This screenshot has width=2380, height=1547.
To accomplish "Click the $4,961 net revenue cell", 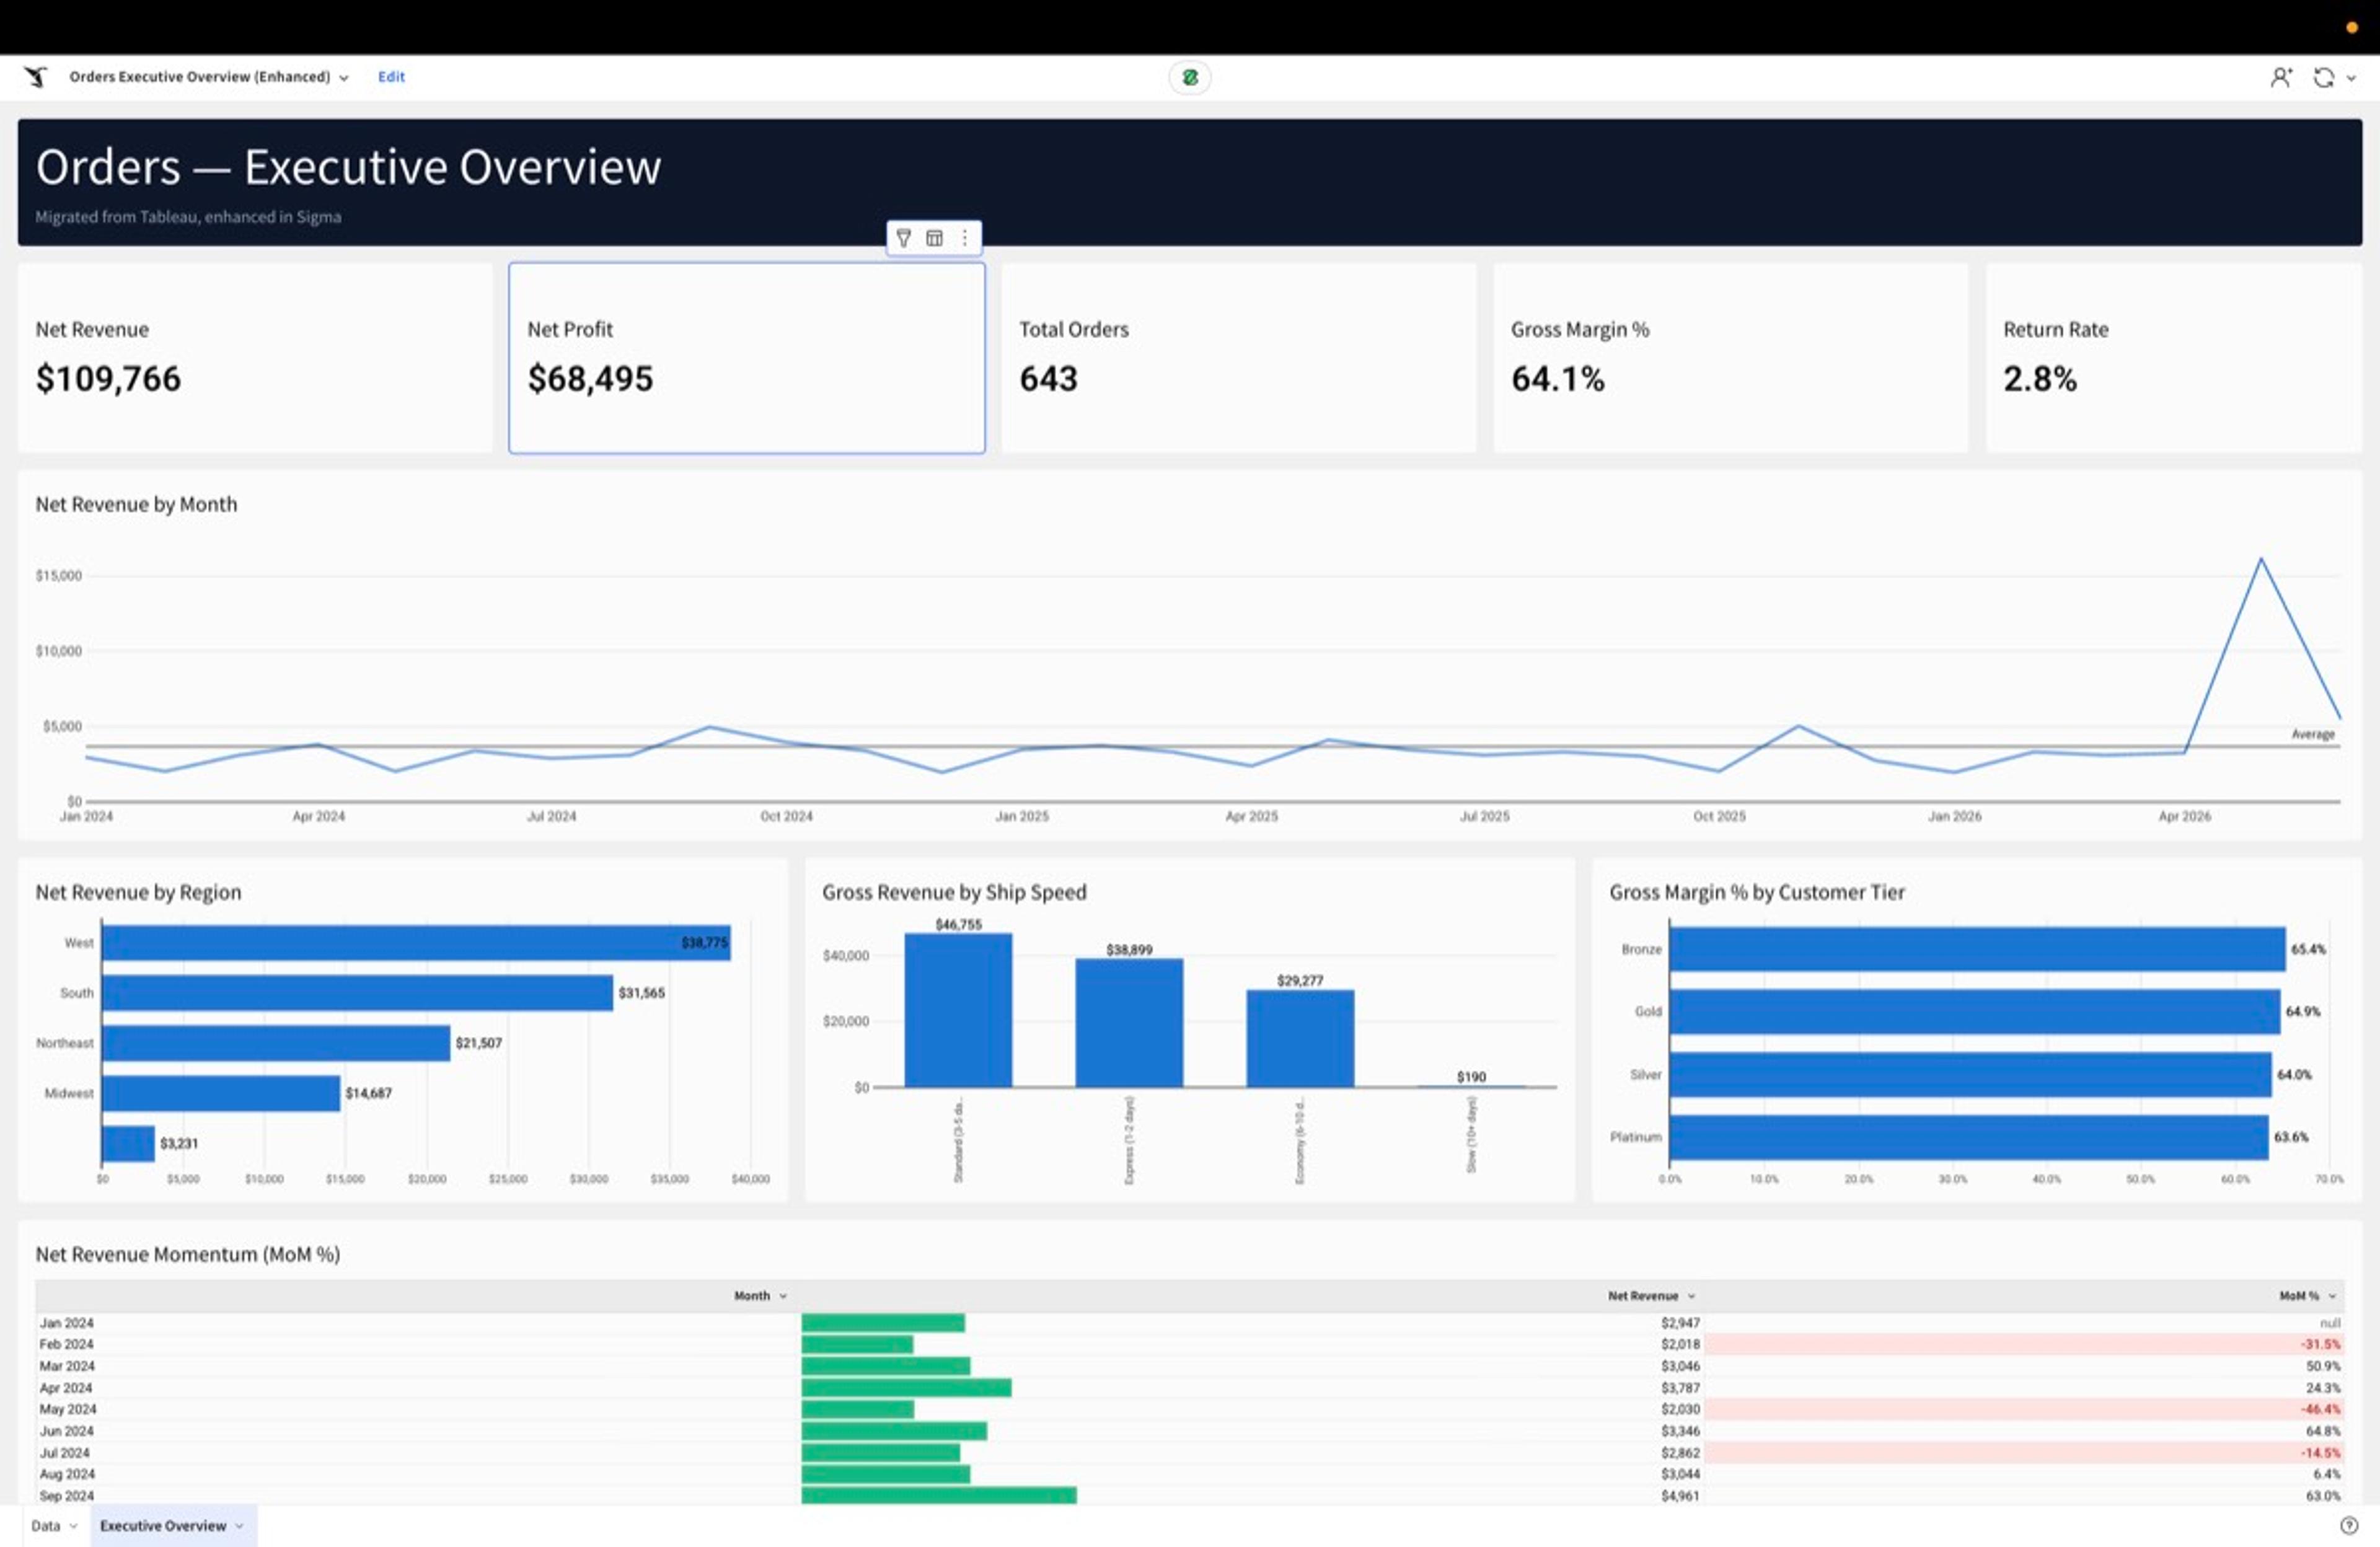I will [x=1680, y=1496].
